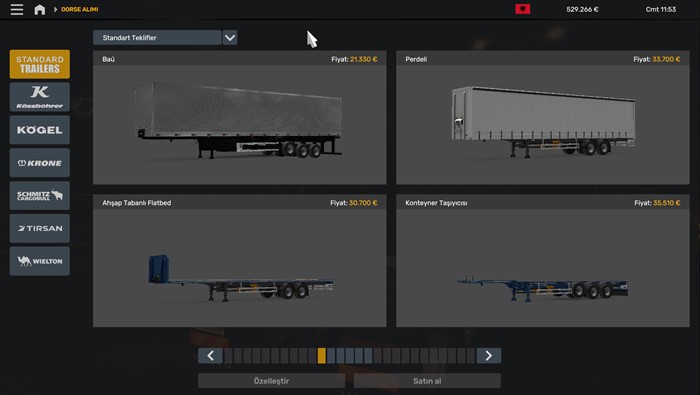The image size is (700, 395).
Task: Select the Tirsan brand logo
Action: pos(40,229)
